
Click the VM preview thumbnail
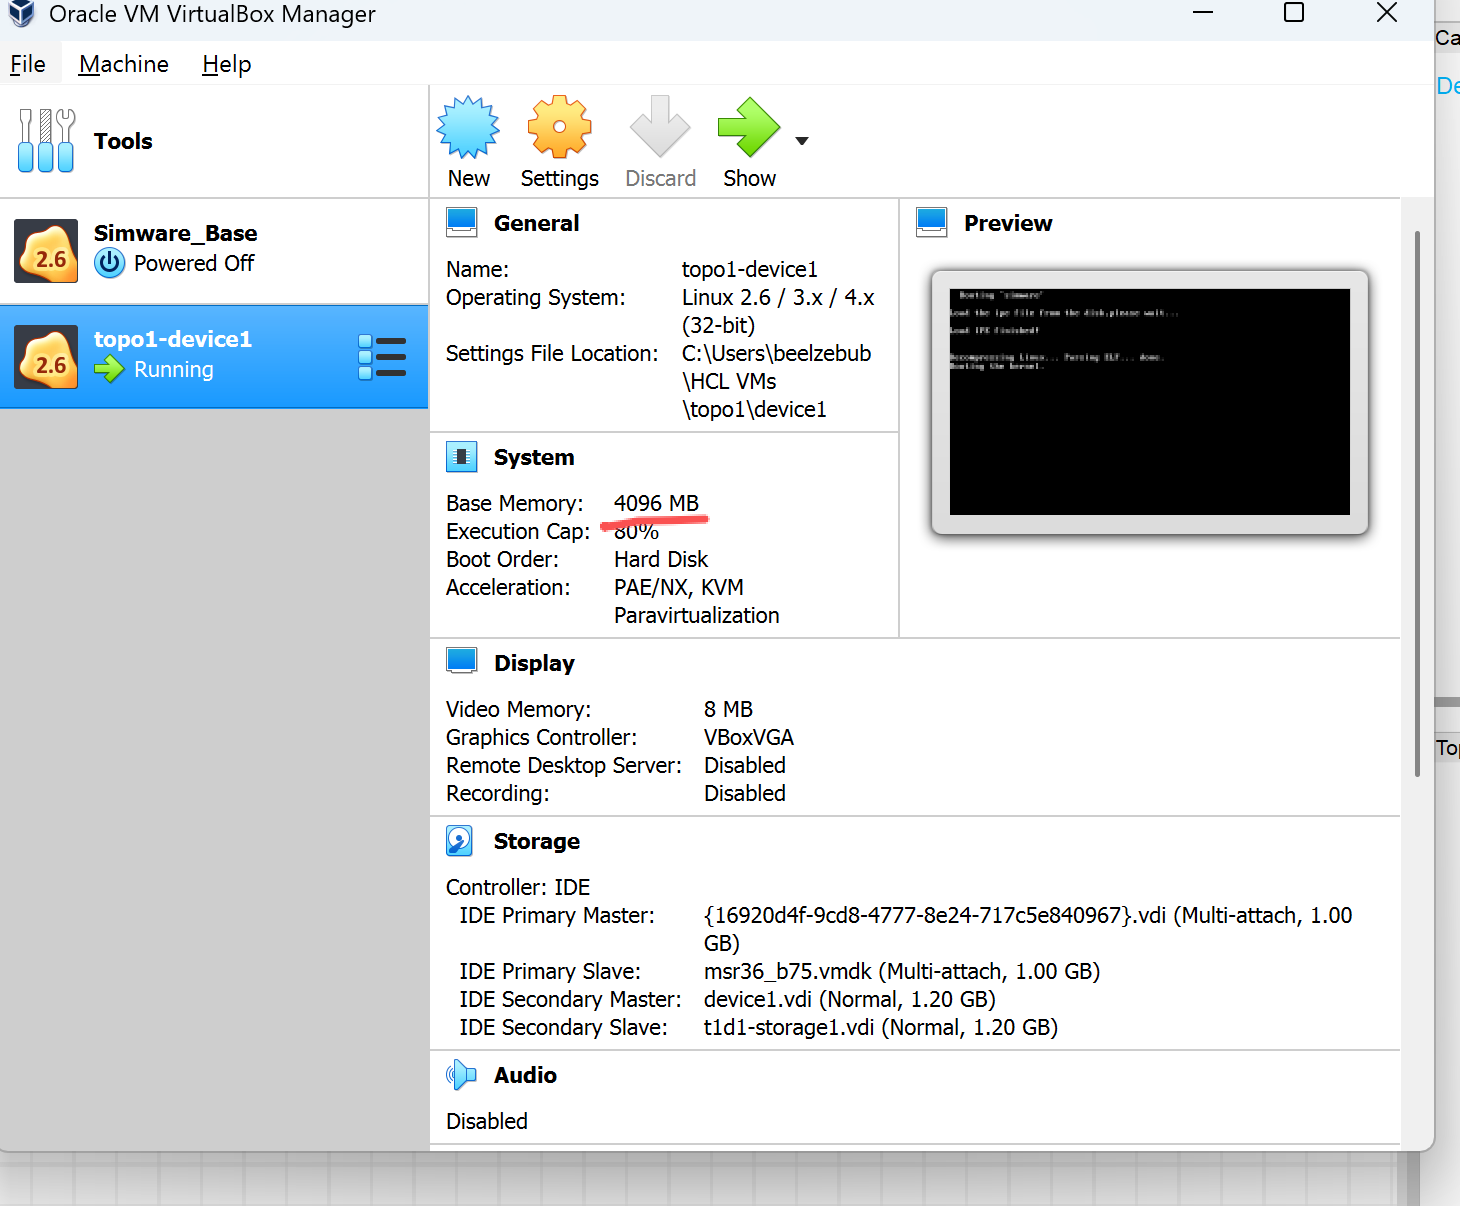1149,402
